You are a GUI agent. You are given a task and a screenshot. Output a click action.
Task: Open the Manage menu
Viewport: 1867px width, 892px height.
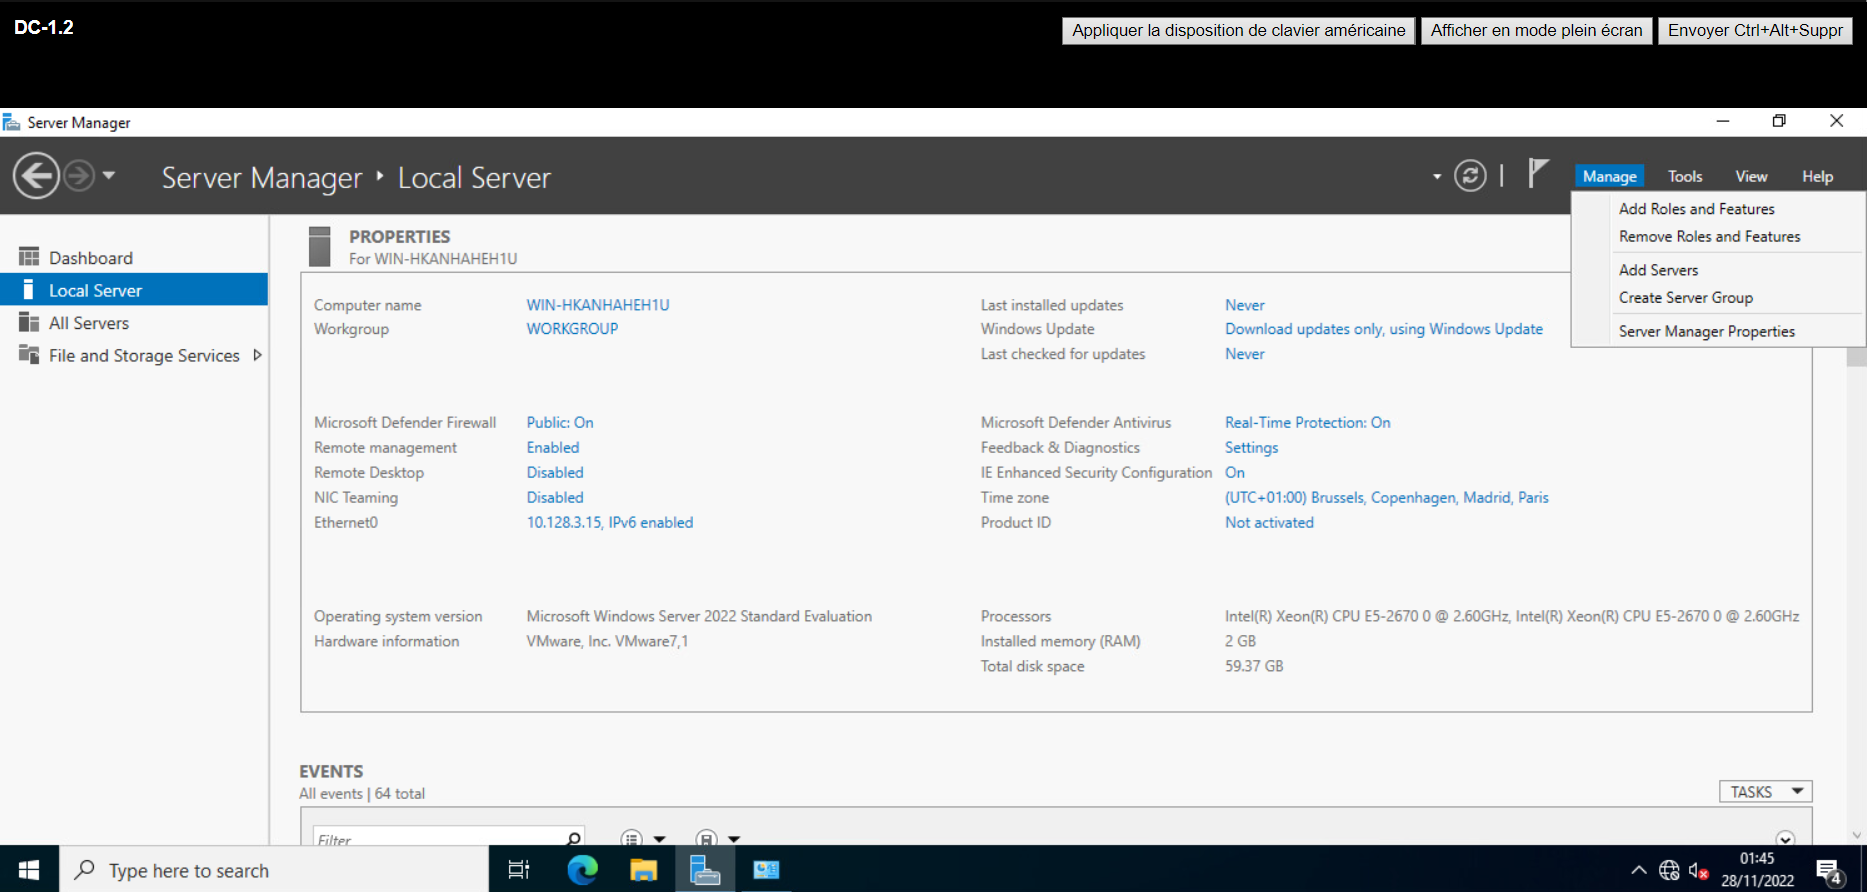[x=1610, y=176]
